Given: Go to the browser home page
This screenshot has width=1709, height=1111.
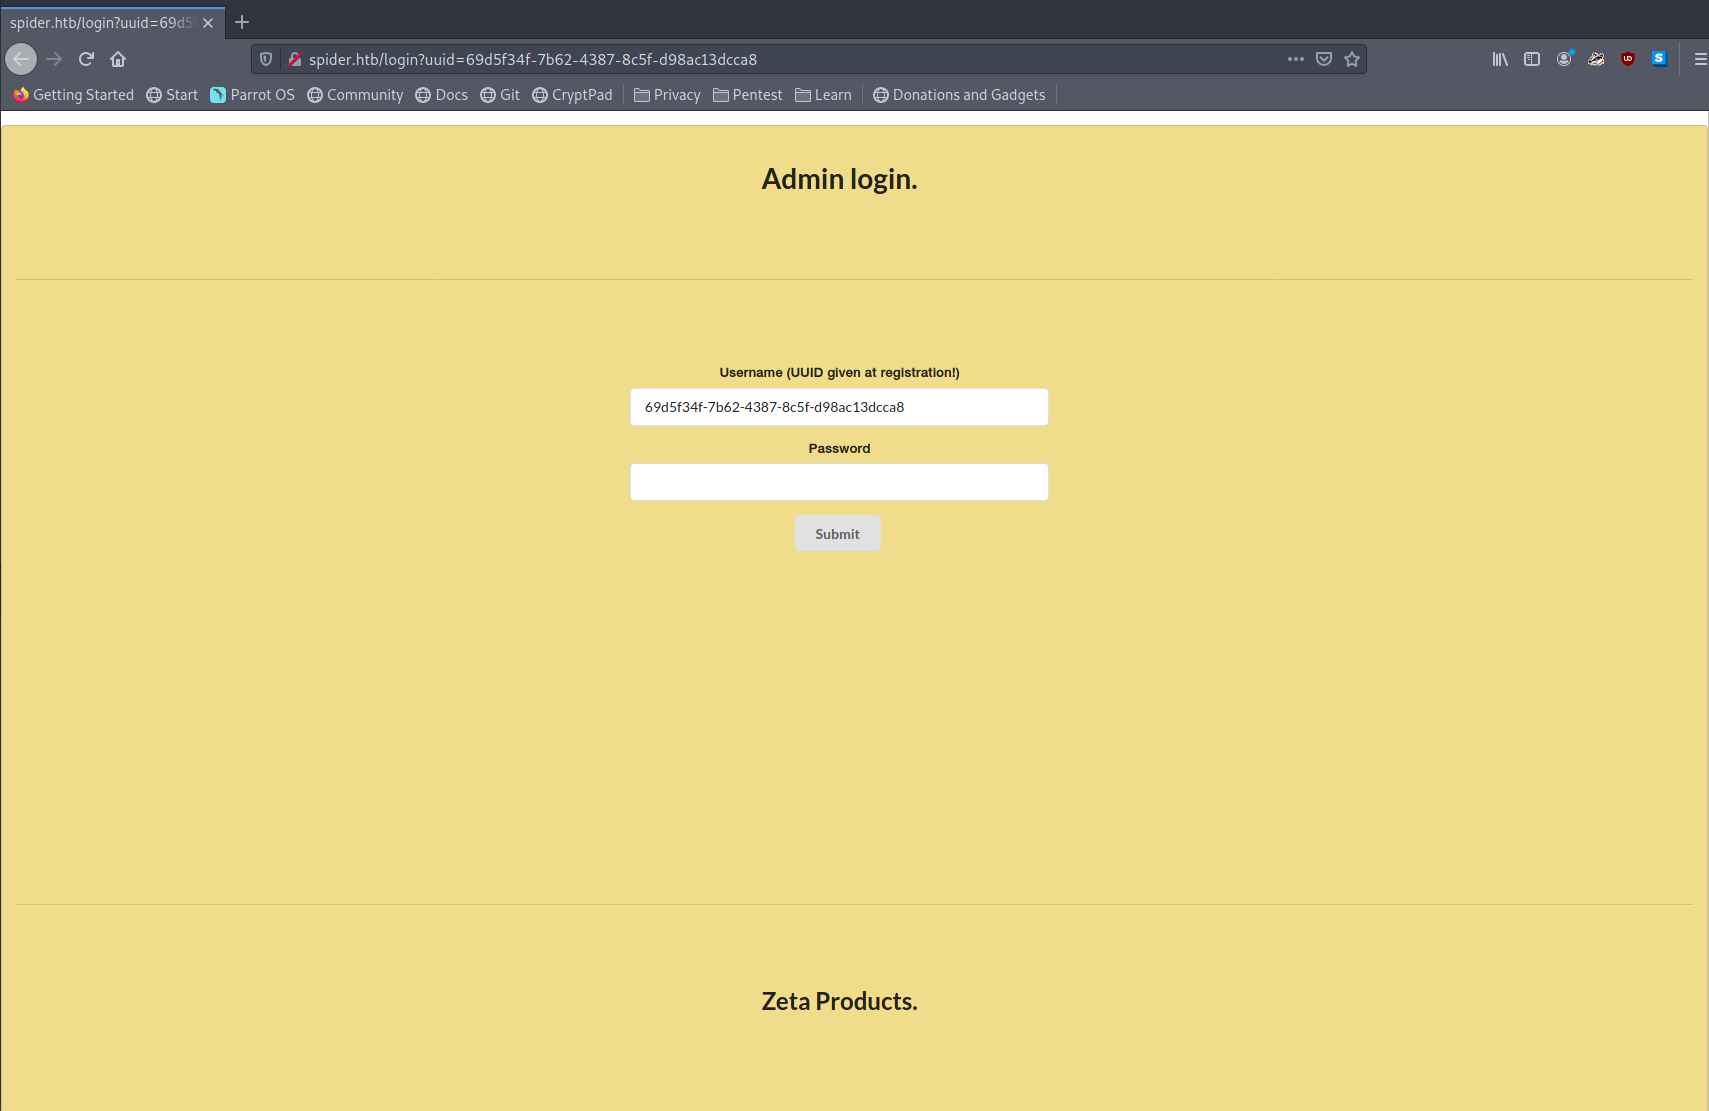Looking at the screenshot, I should coord(118,59).
